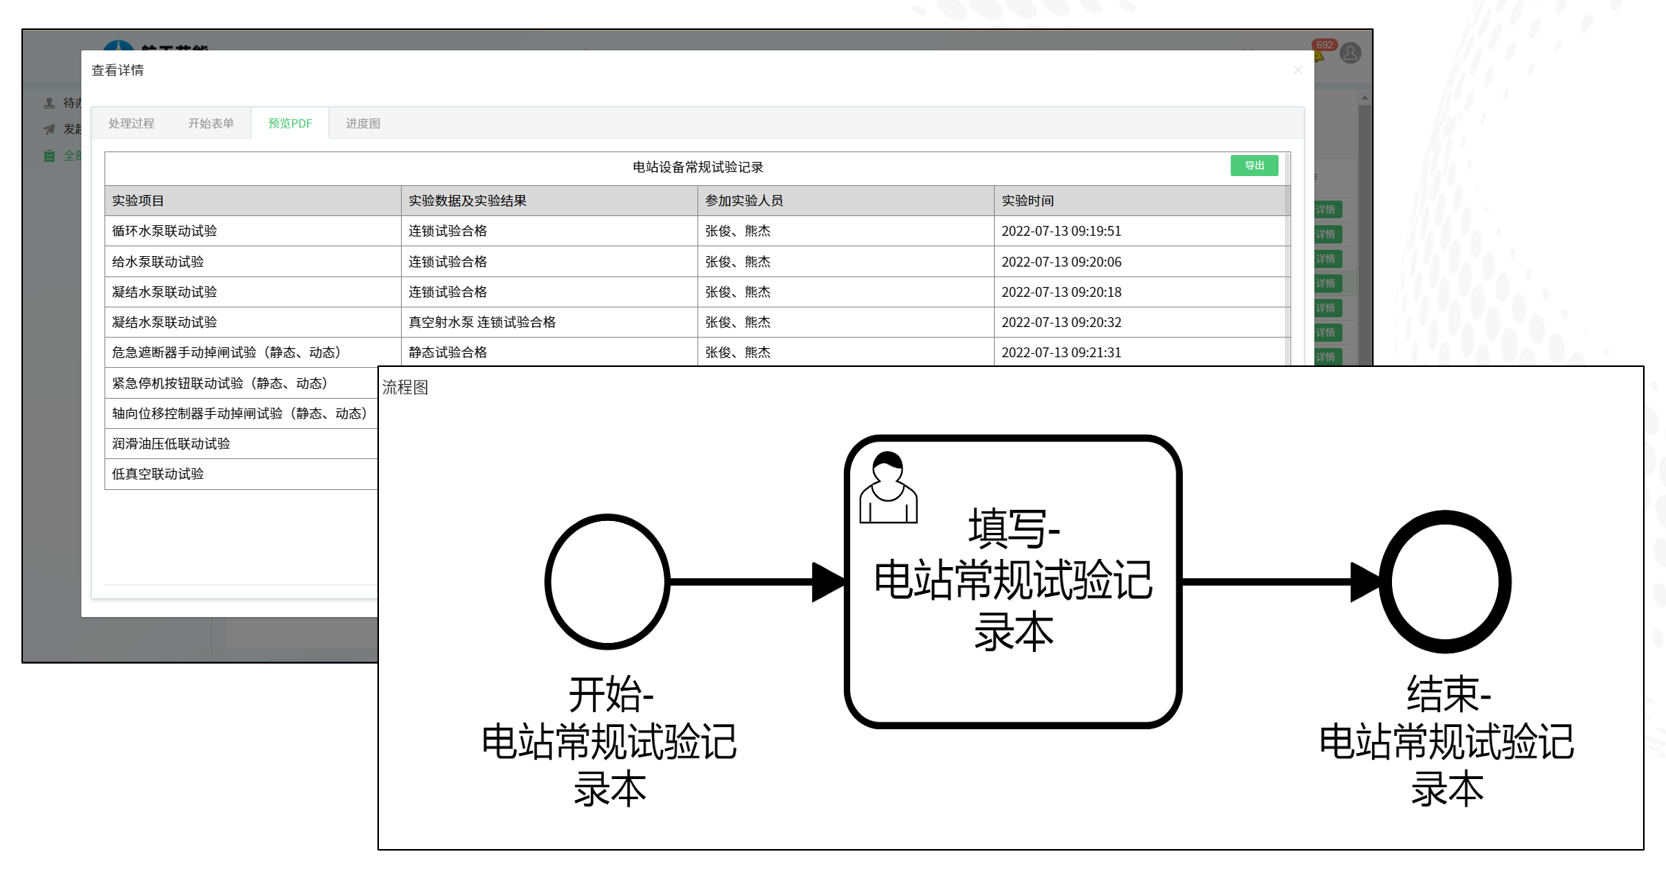Click the 实验时间 column header

[1028, 201]
